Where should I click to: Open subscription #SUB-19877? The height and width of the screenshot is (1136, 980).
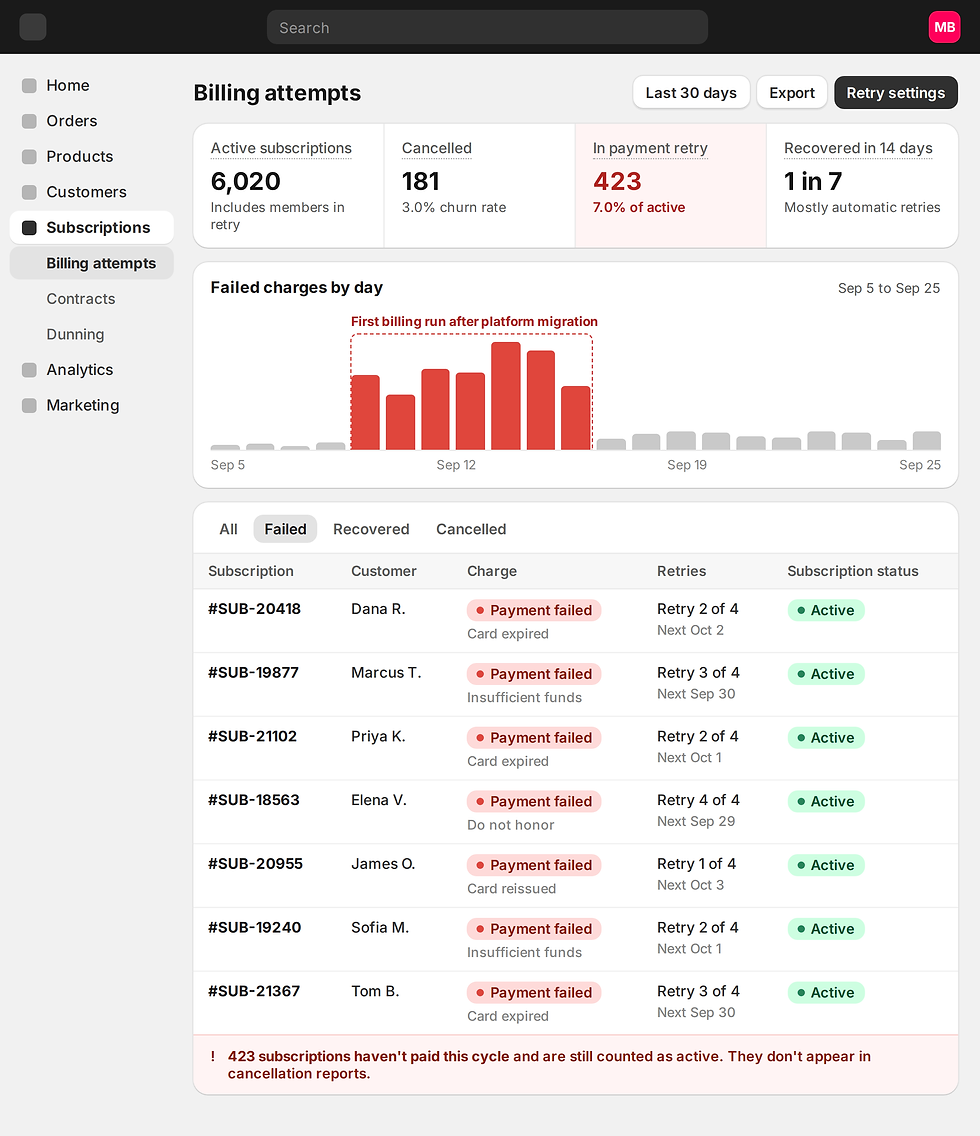tap(254, 672)
